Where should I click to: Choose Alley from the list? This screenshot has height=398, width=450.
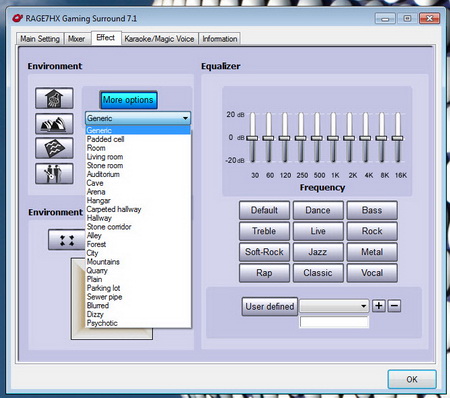138,235
